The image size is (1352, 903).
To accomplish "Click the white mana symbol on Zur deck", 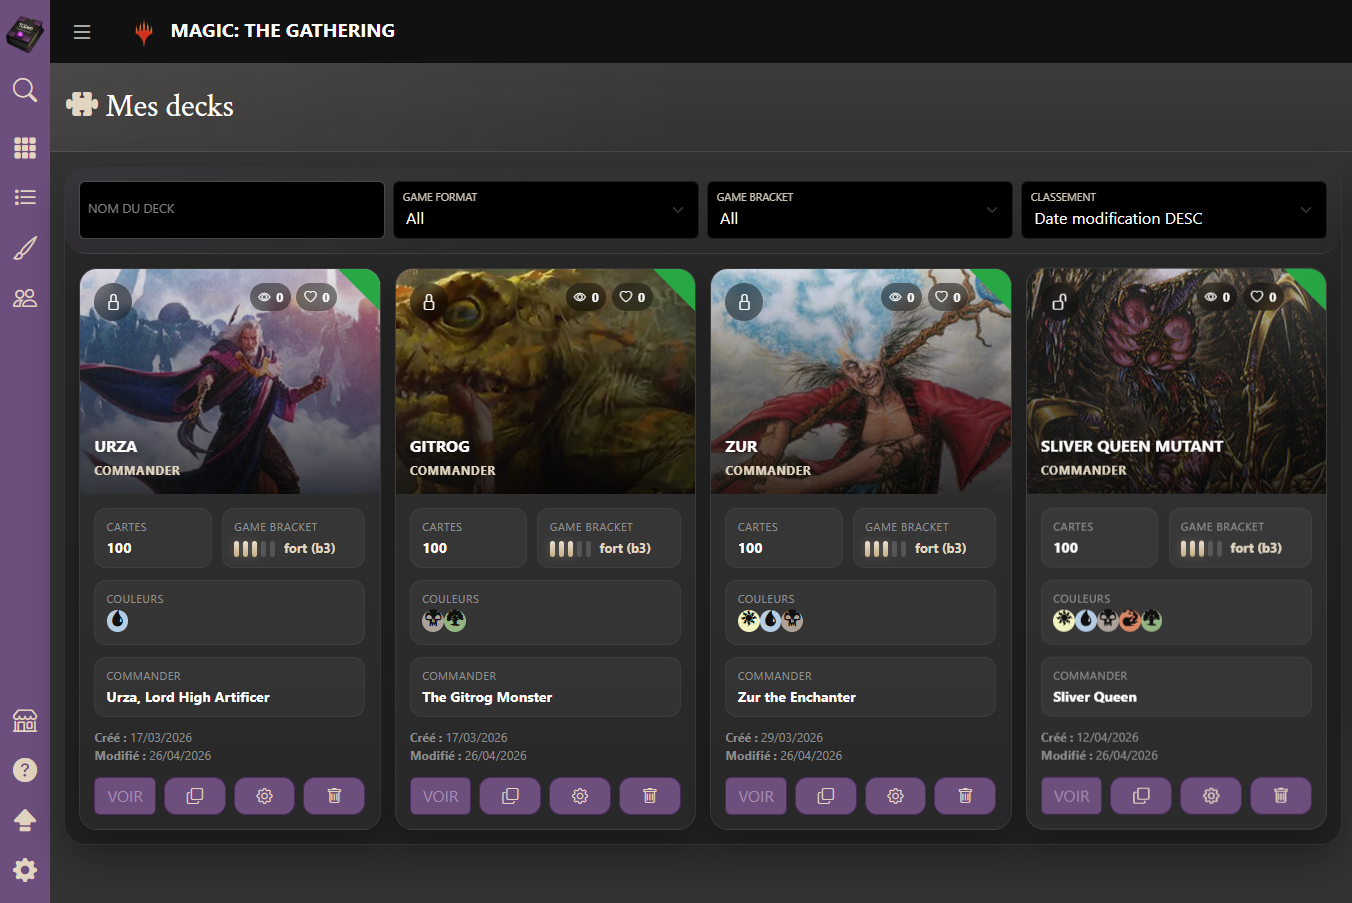I will tap(748, 620).
